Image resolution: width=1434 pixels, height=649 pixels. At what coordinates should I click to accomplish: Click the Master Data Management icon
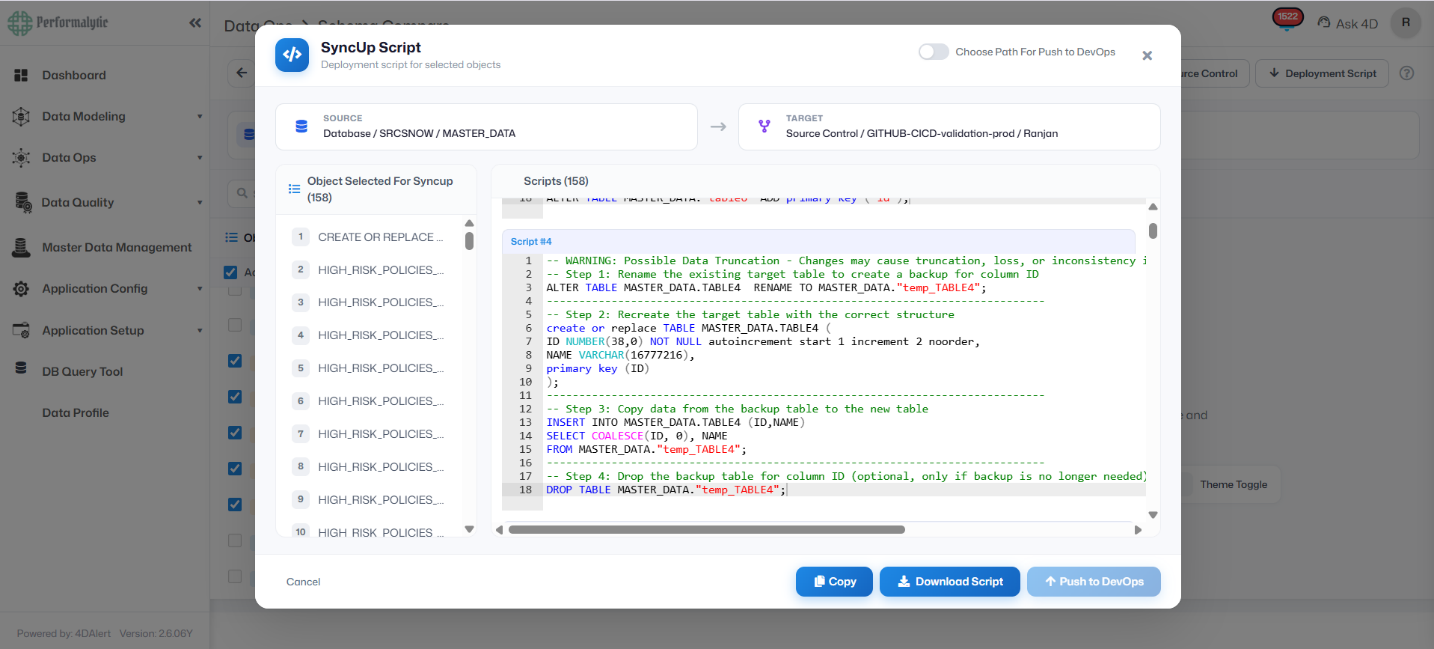click(21, 247)
